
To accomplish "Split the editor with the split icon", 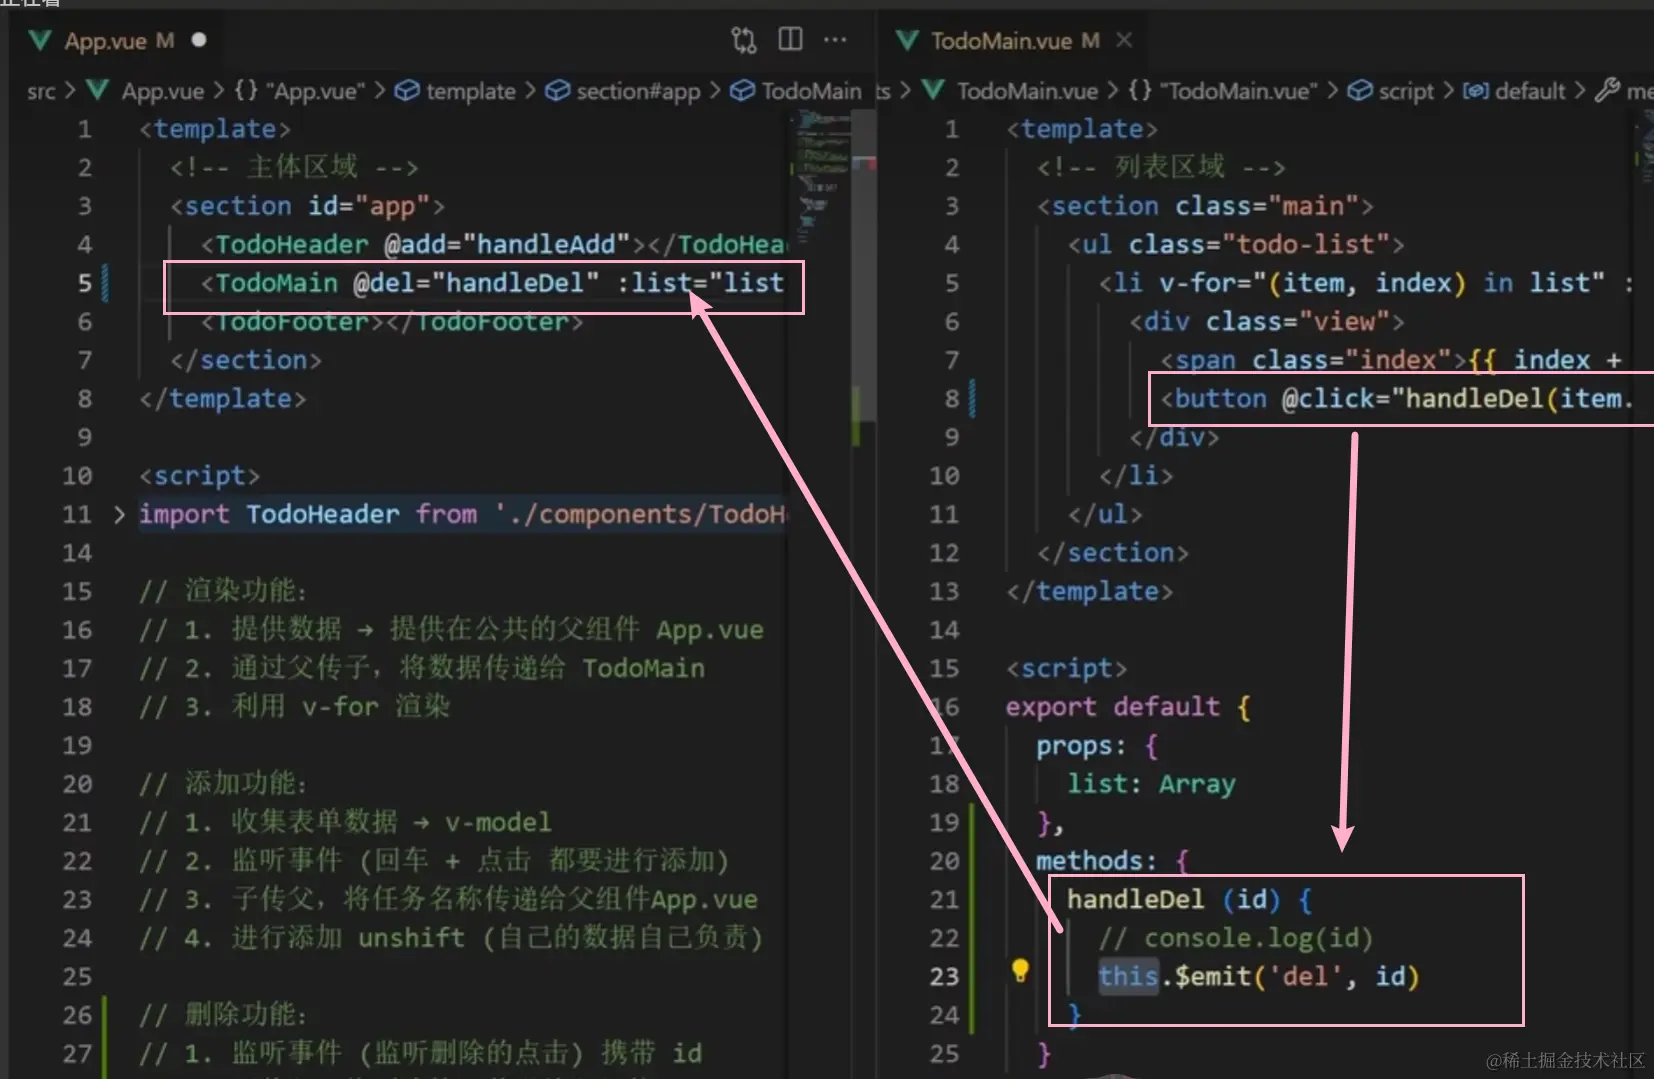I will click(x=790, y=39).
